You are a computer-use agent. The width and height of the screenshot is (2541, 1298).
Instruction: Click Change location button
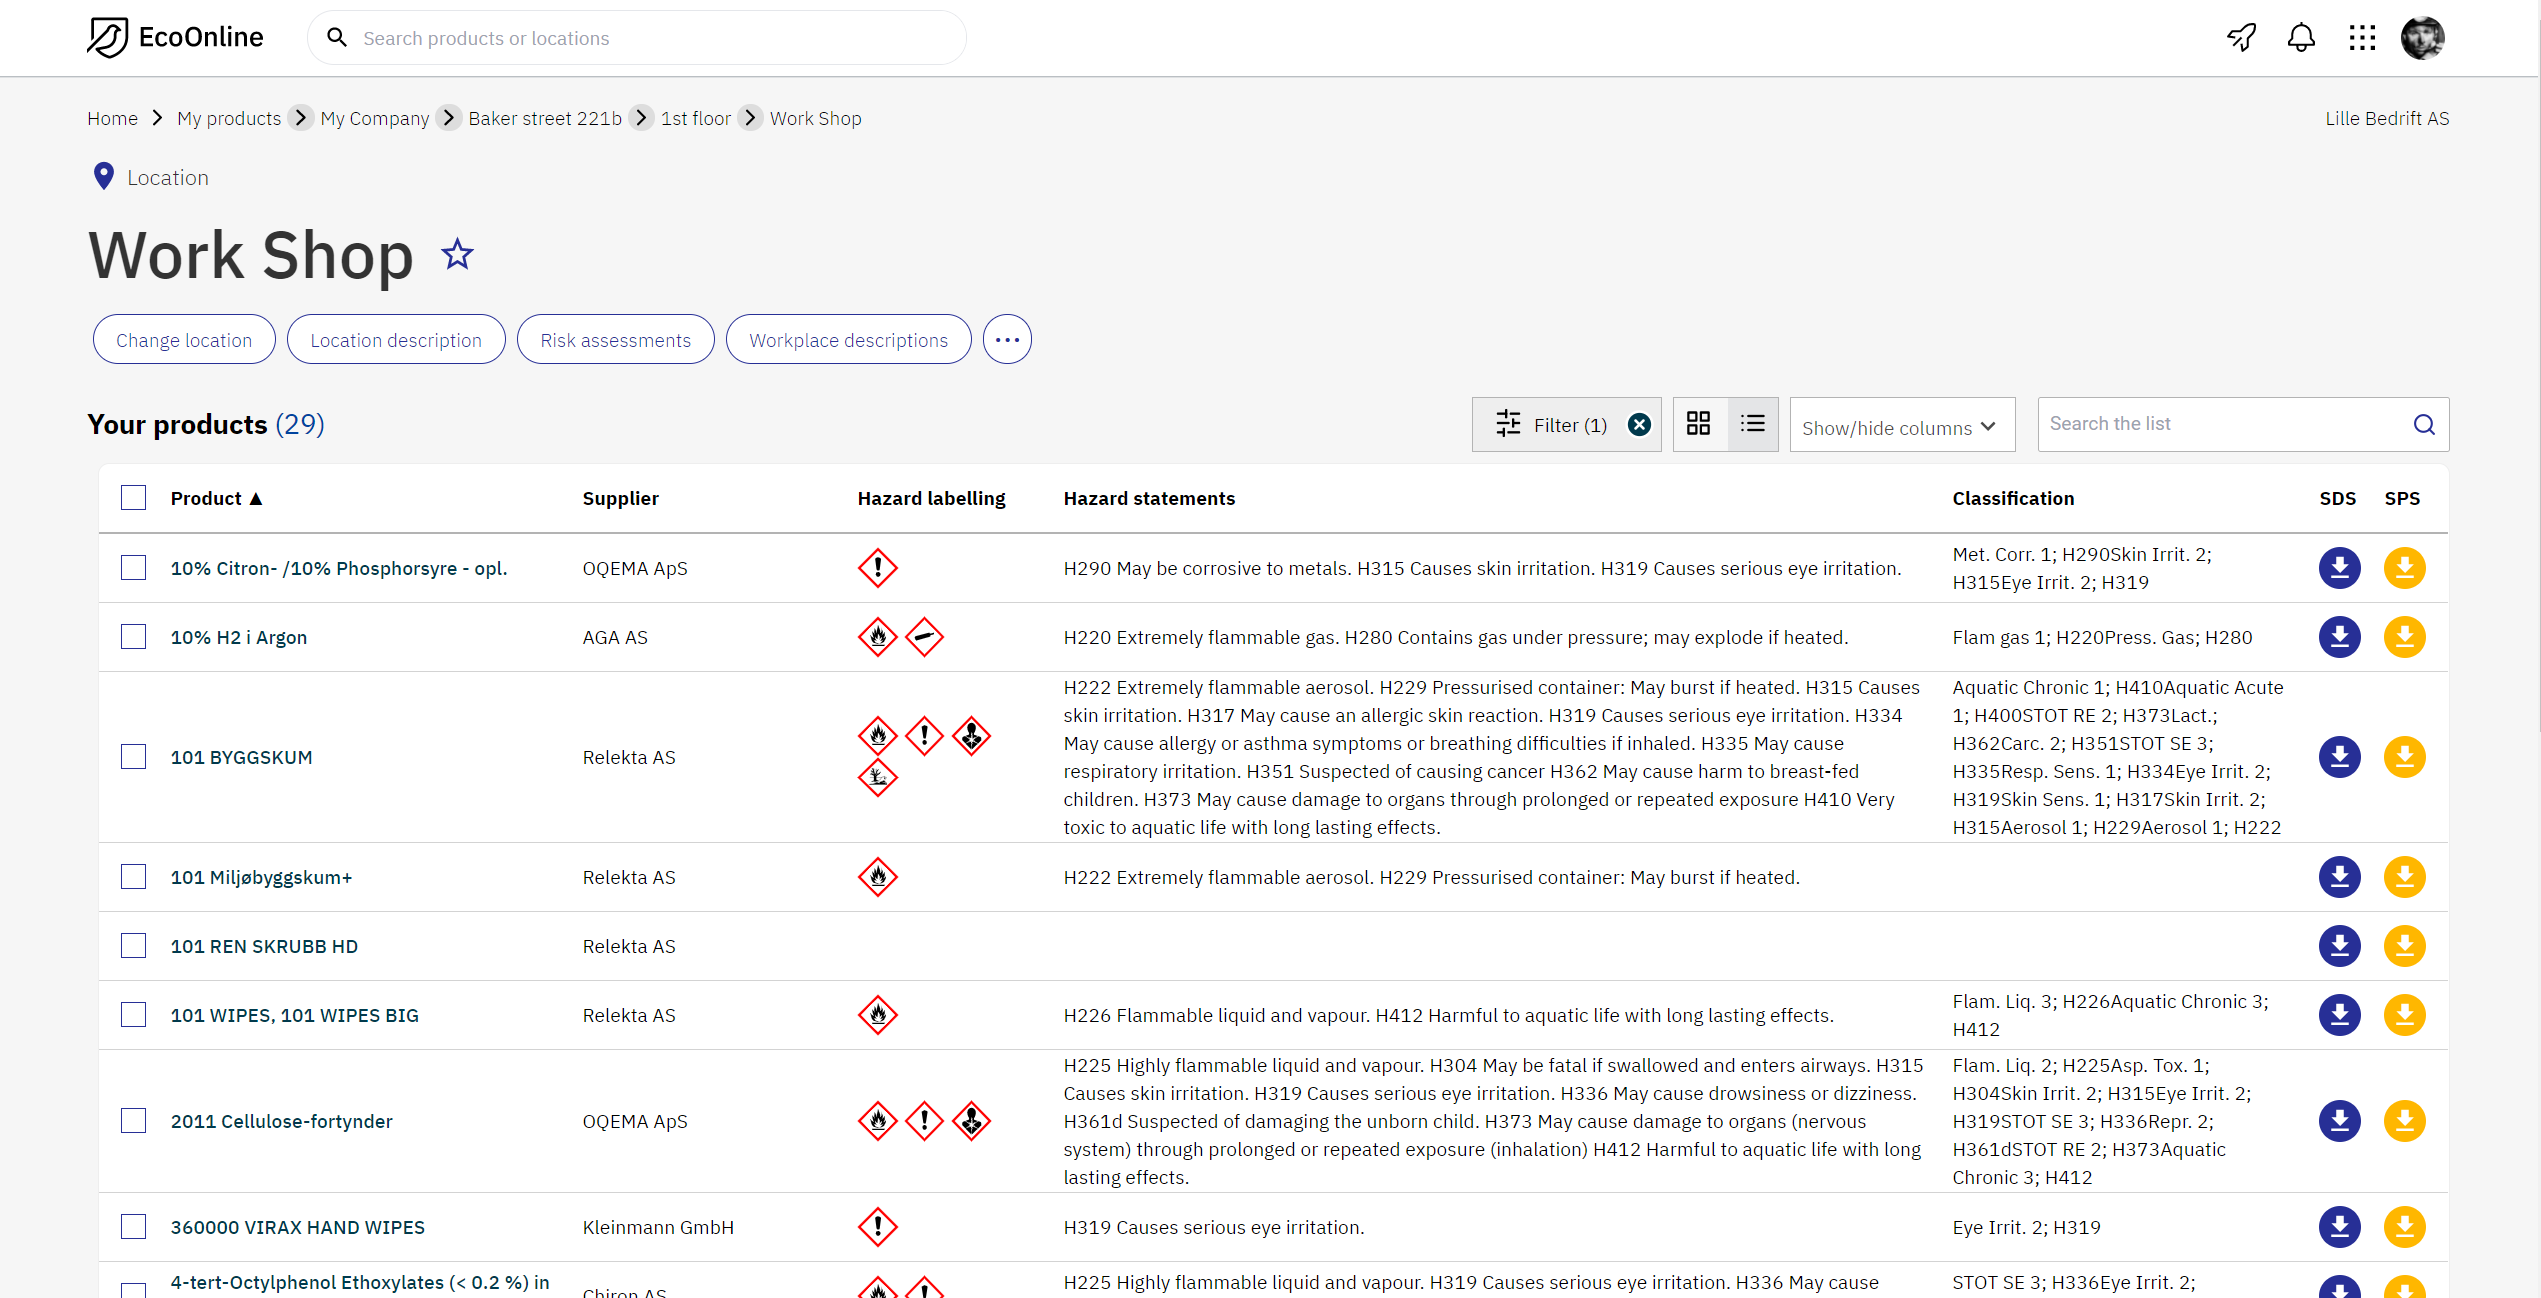184,340
